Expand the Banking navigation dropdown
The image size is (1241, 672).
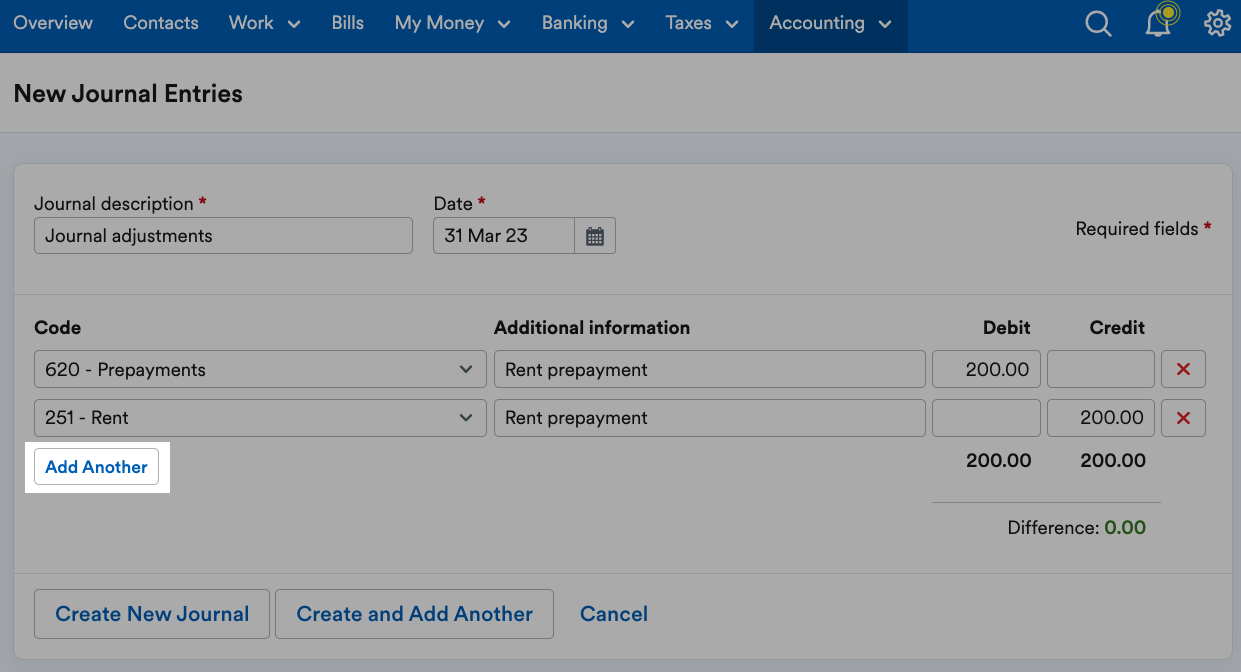coord(587,23)
